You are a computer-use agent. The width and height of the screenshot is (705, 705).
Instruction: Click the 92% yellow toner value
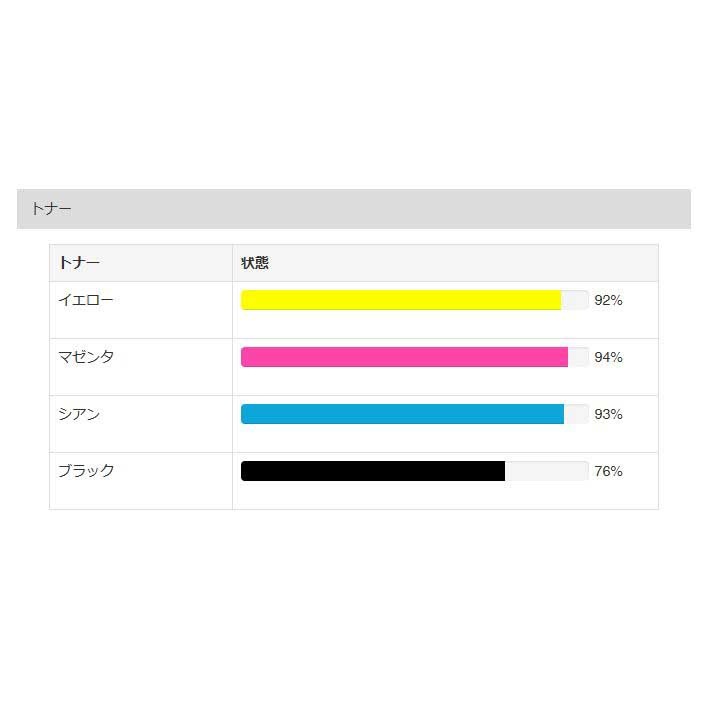[x=608, y=300]
